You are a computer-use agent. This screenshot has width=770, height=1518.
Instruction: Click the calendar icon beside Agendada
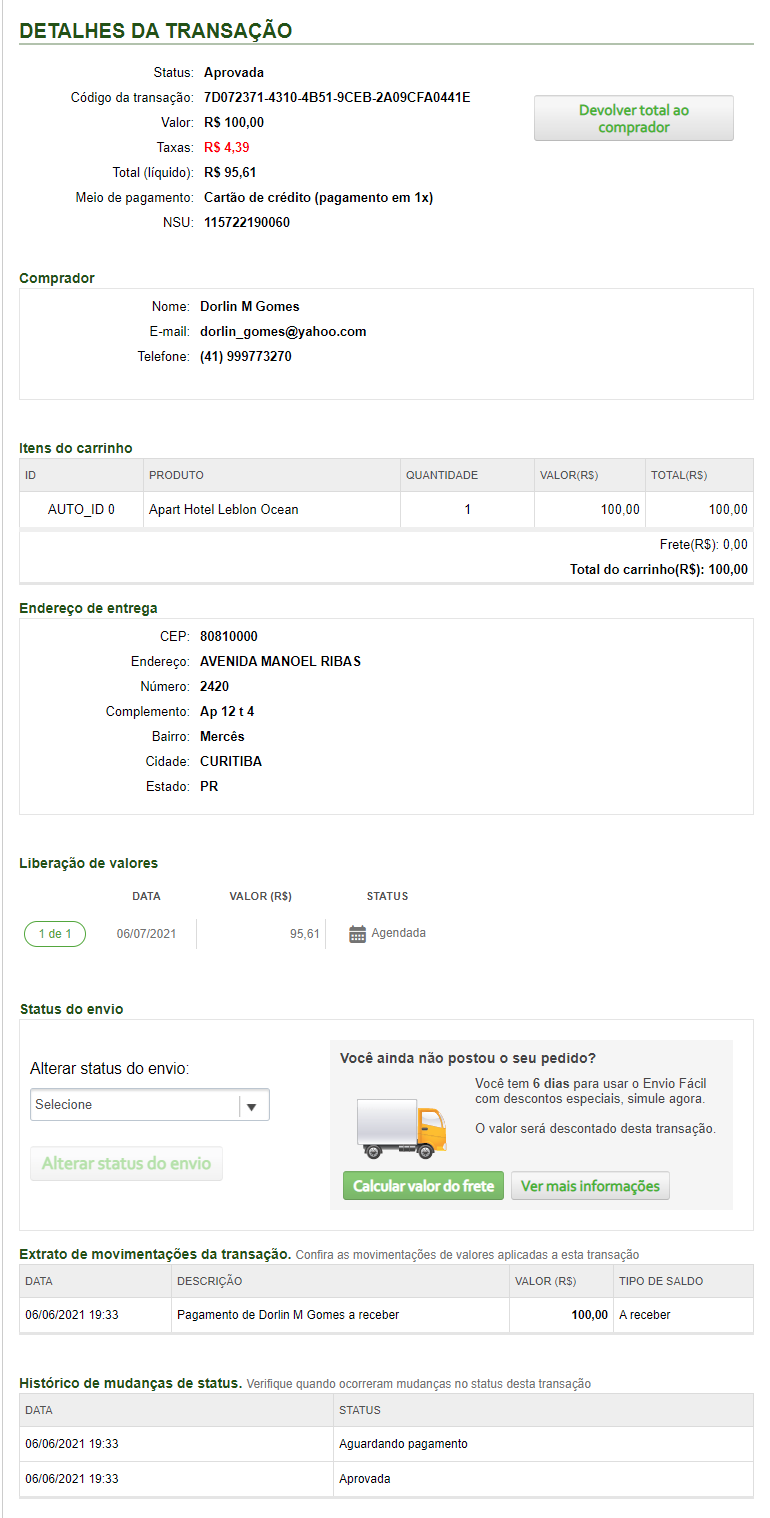(x=358, y=934)
